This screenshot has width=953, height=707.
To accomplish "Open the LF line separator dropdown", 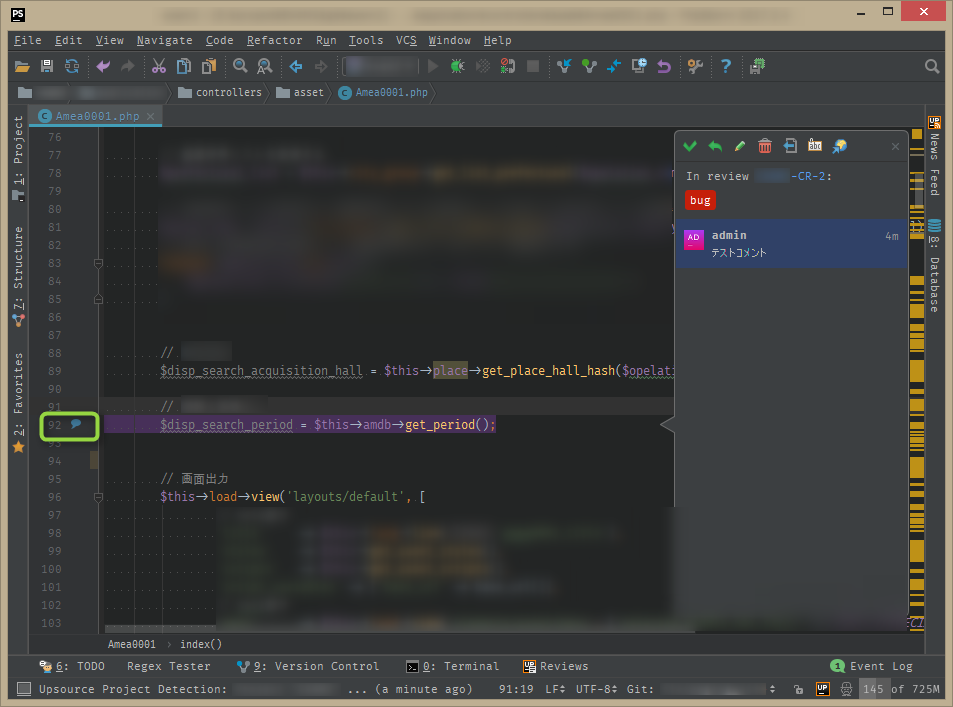I will (556, 689).
